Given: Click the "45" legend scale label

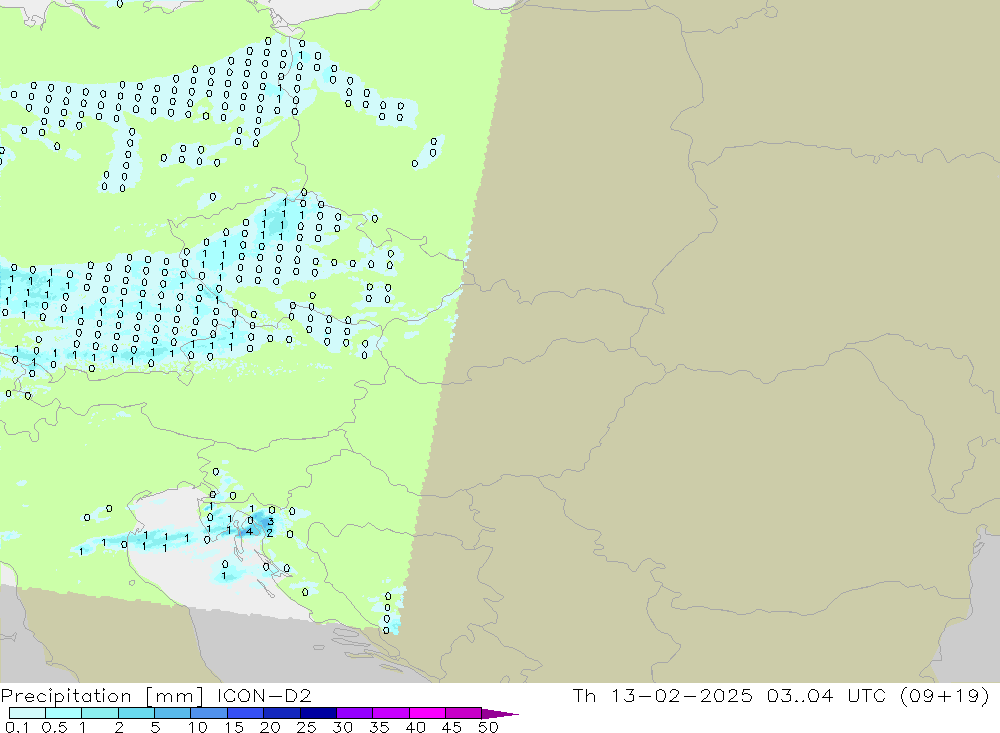Looking at the screenshot, I should pos(452,727).
